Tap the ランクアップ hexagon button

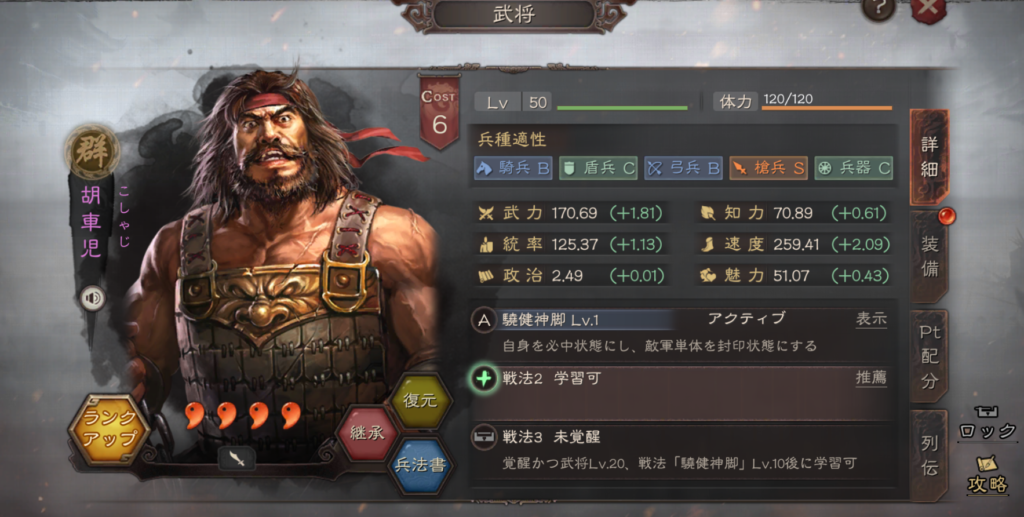click(109, 429)
